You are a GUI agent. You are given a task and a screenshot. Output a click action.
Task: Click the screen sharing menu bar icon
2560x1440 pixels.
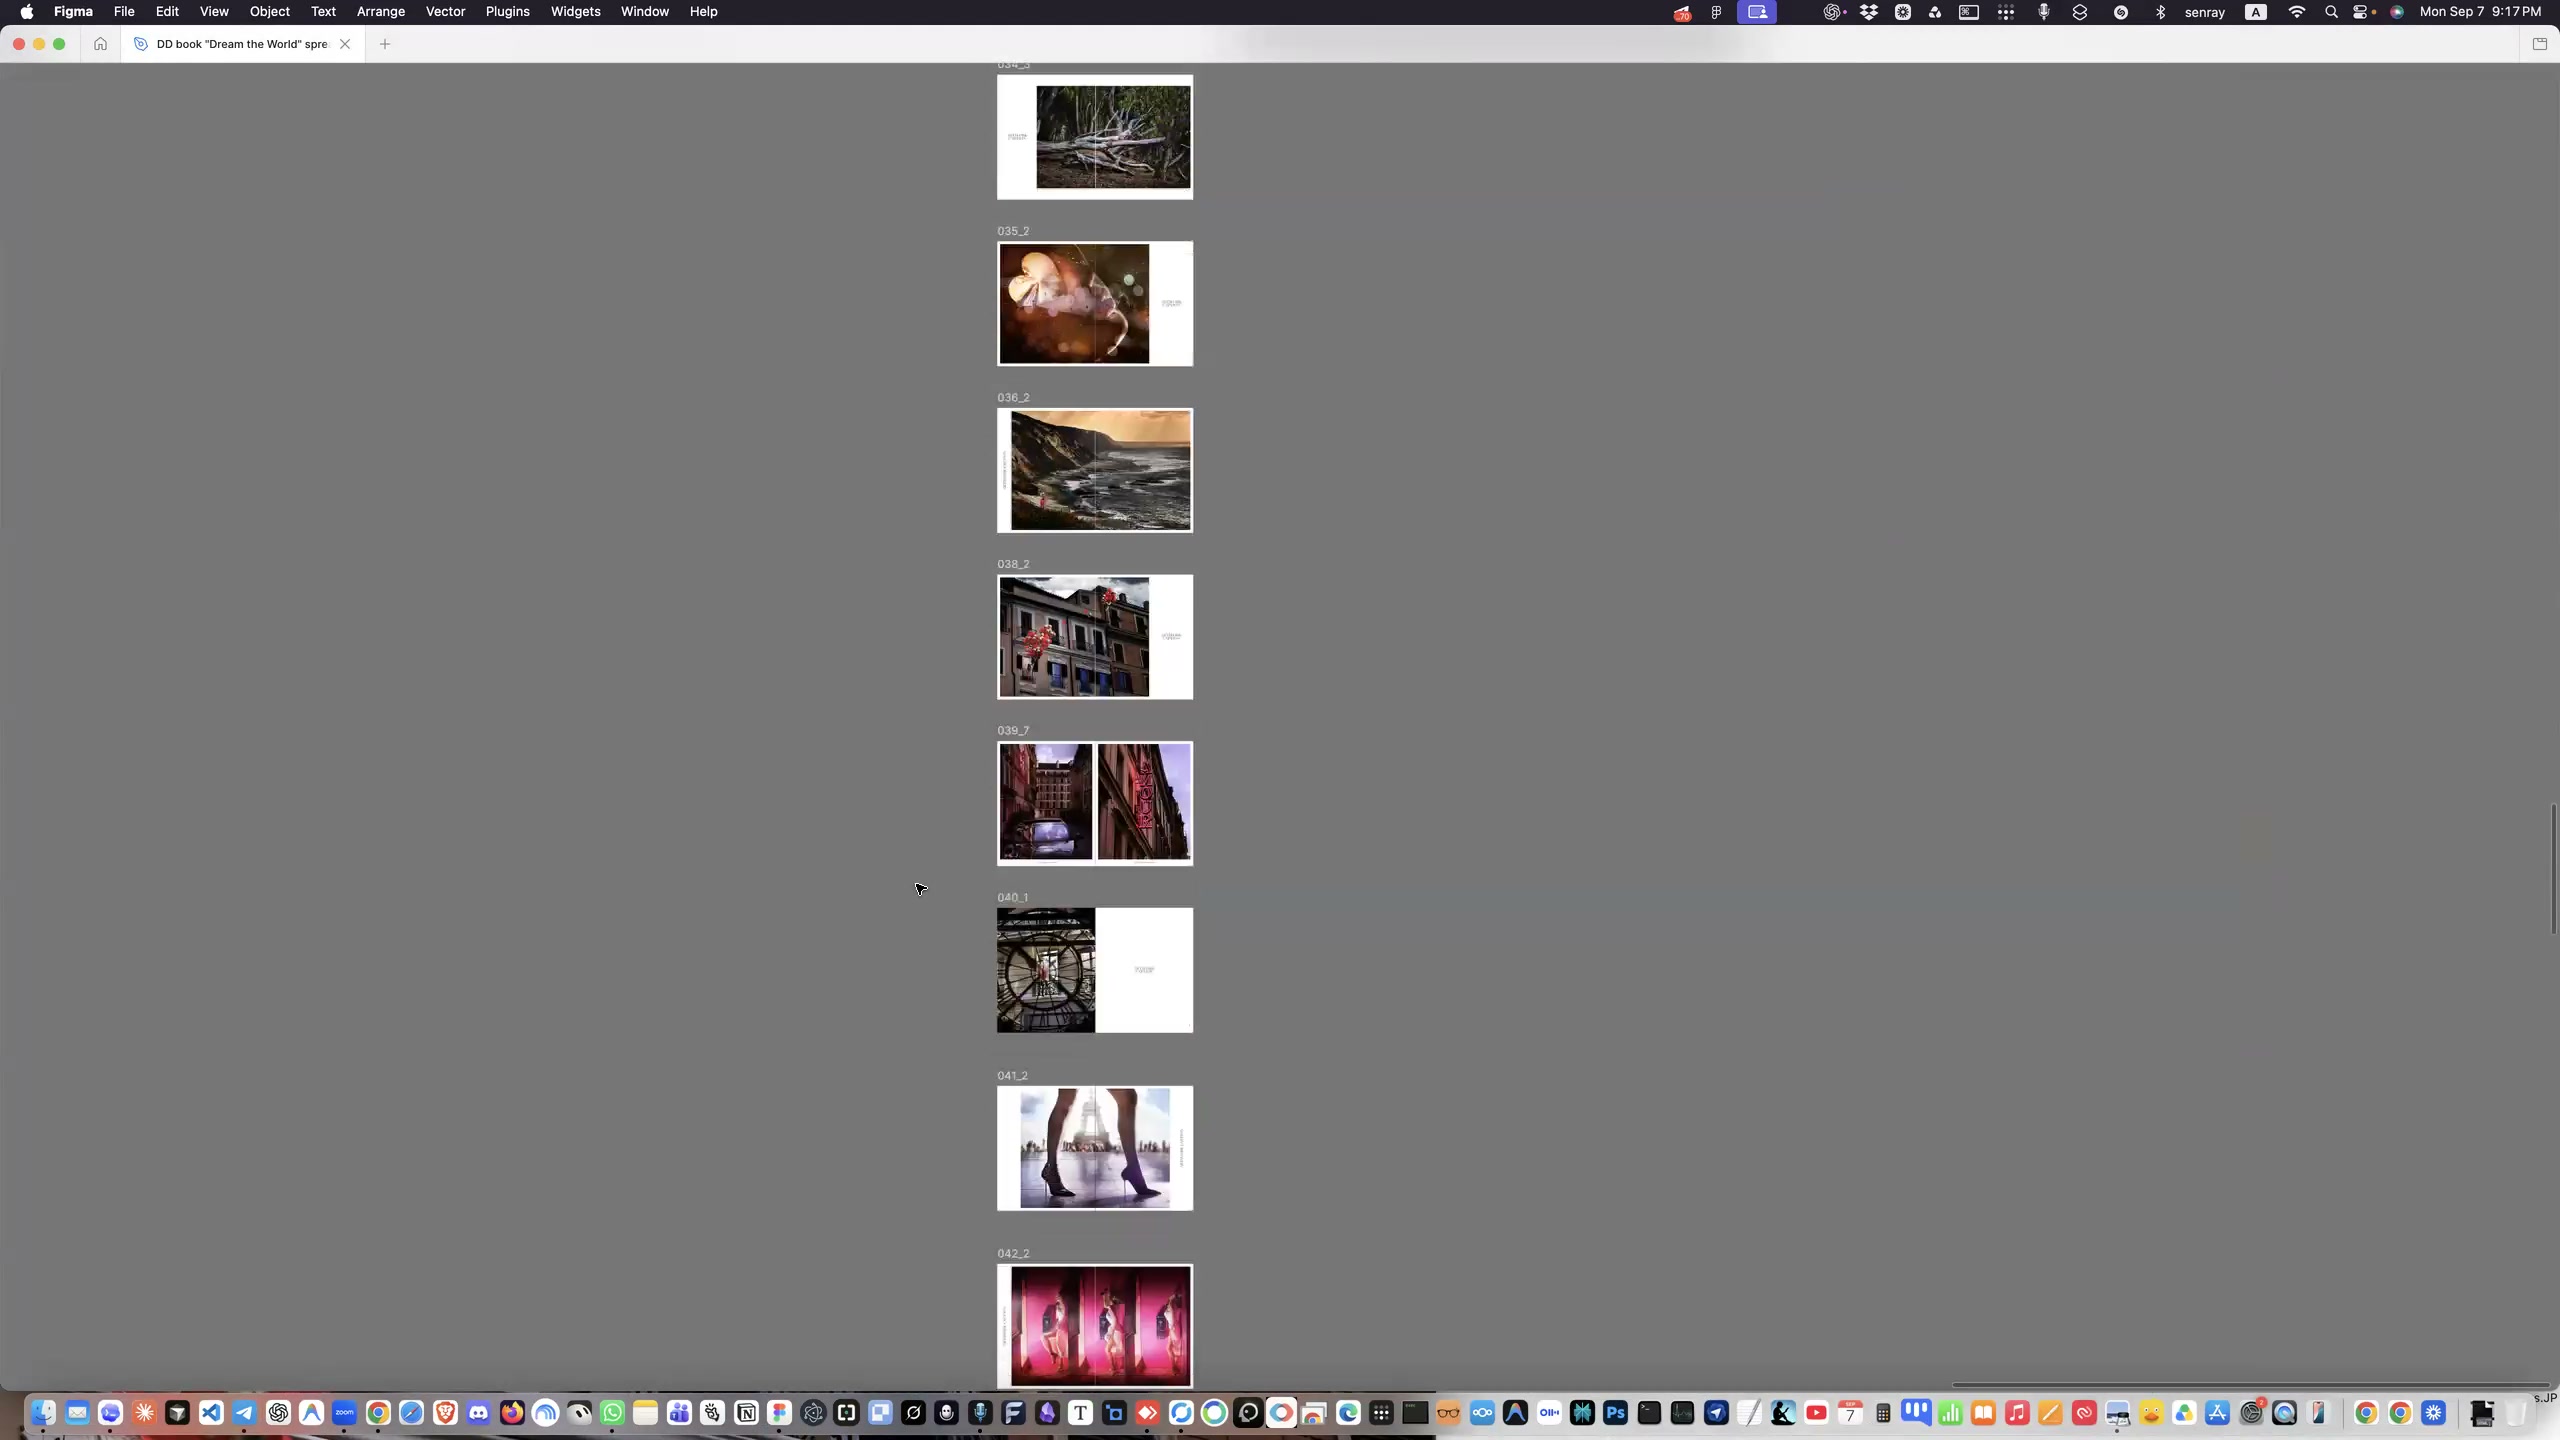(1757, 12)
